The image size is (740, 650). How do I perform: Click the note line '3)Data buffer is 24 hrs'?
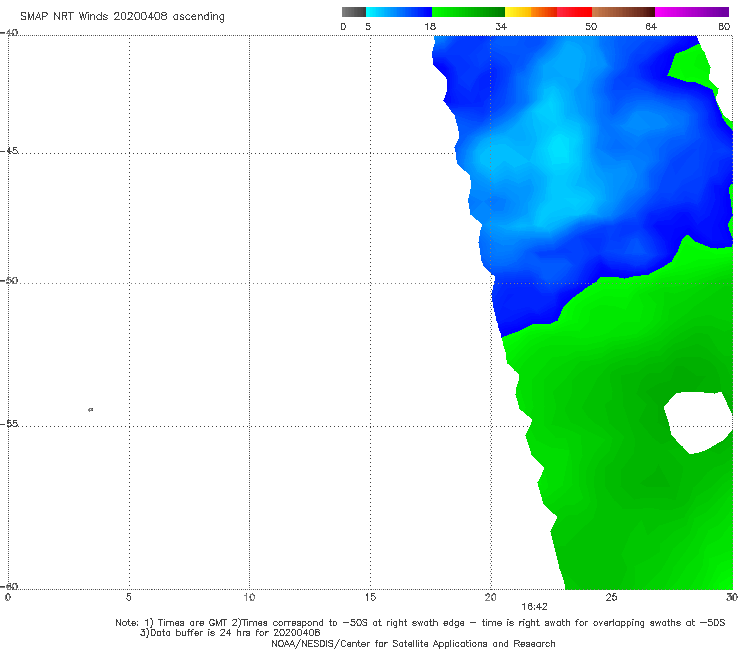click(230, 633)
